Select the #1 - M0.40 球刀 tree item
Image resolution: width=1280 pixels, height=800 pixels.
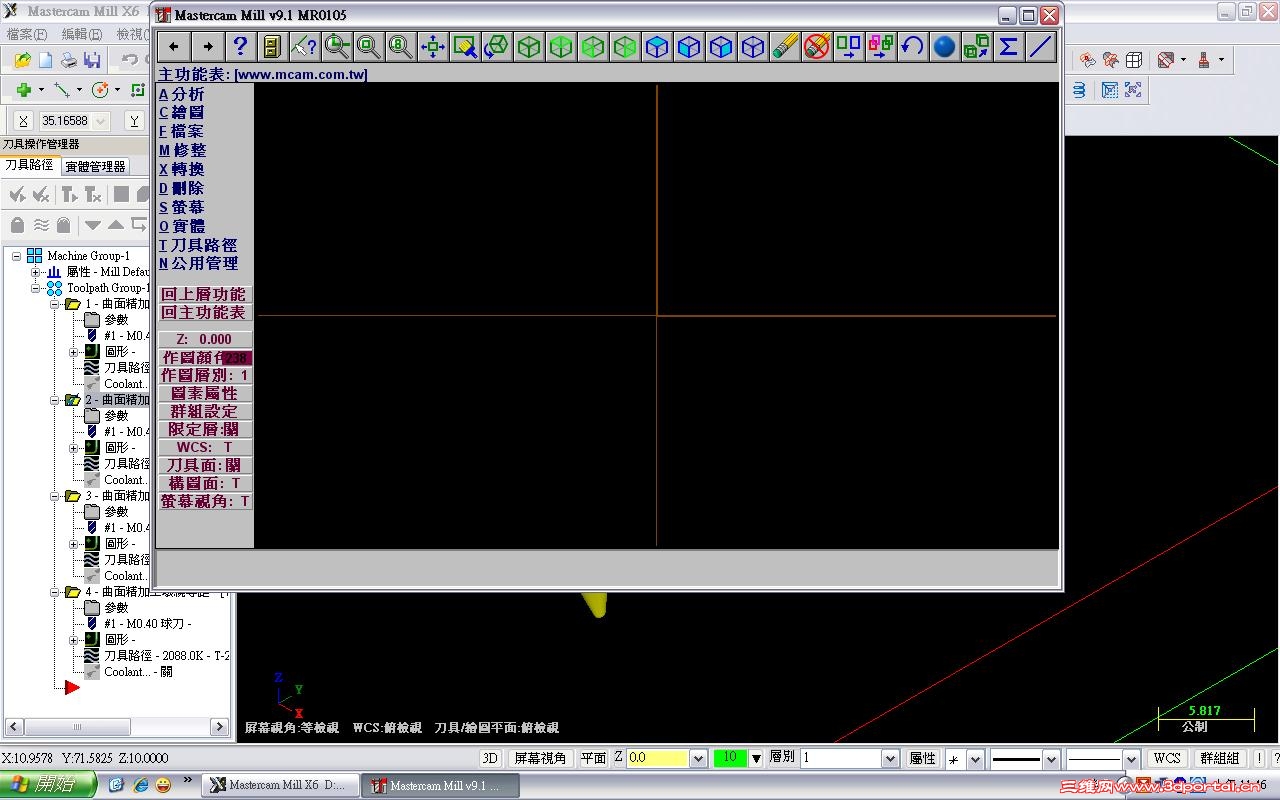click(x=147, y=624)
